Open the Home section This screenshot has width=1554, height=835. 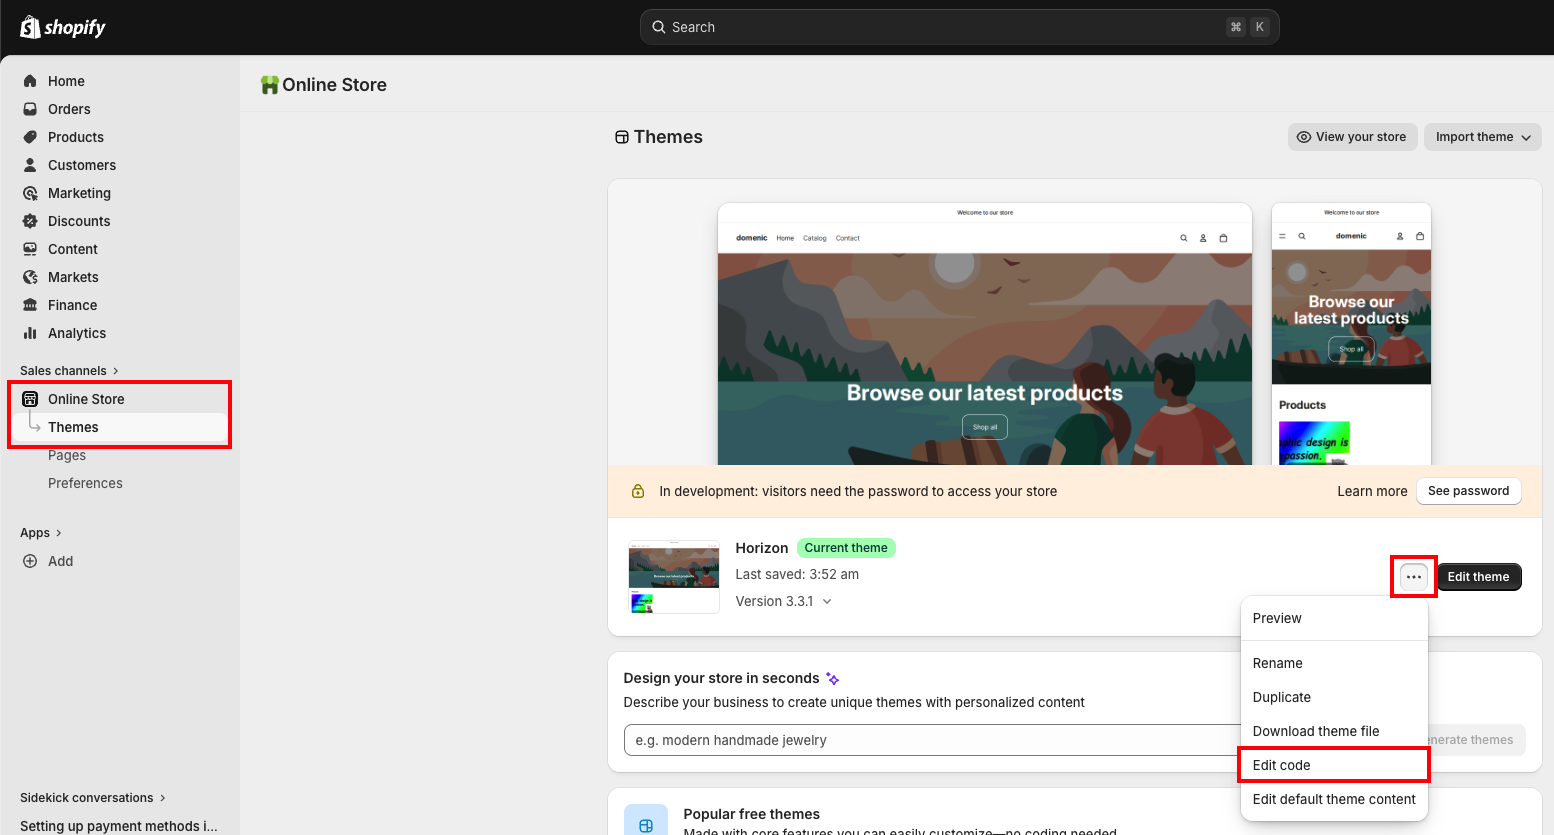click(66, 80)
